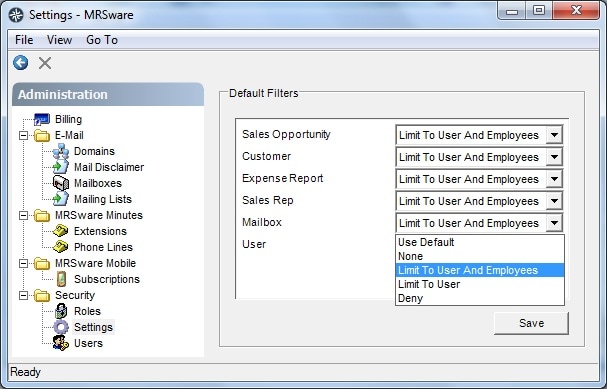
Task: Click the Roles padlock icon
Action: point(61,311)
